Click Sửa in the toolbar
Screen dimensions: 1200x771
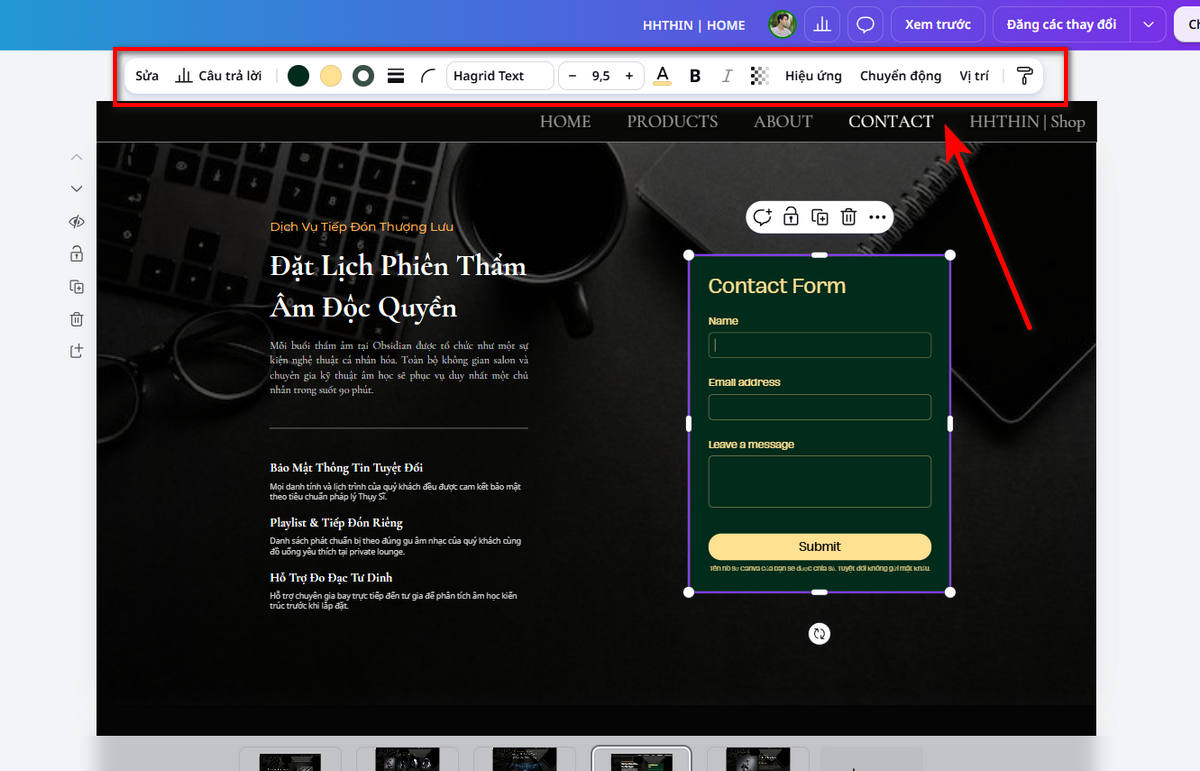pos(147,76)
